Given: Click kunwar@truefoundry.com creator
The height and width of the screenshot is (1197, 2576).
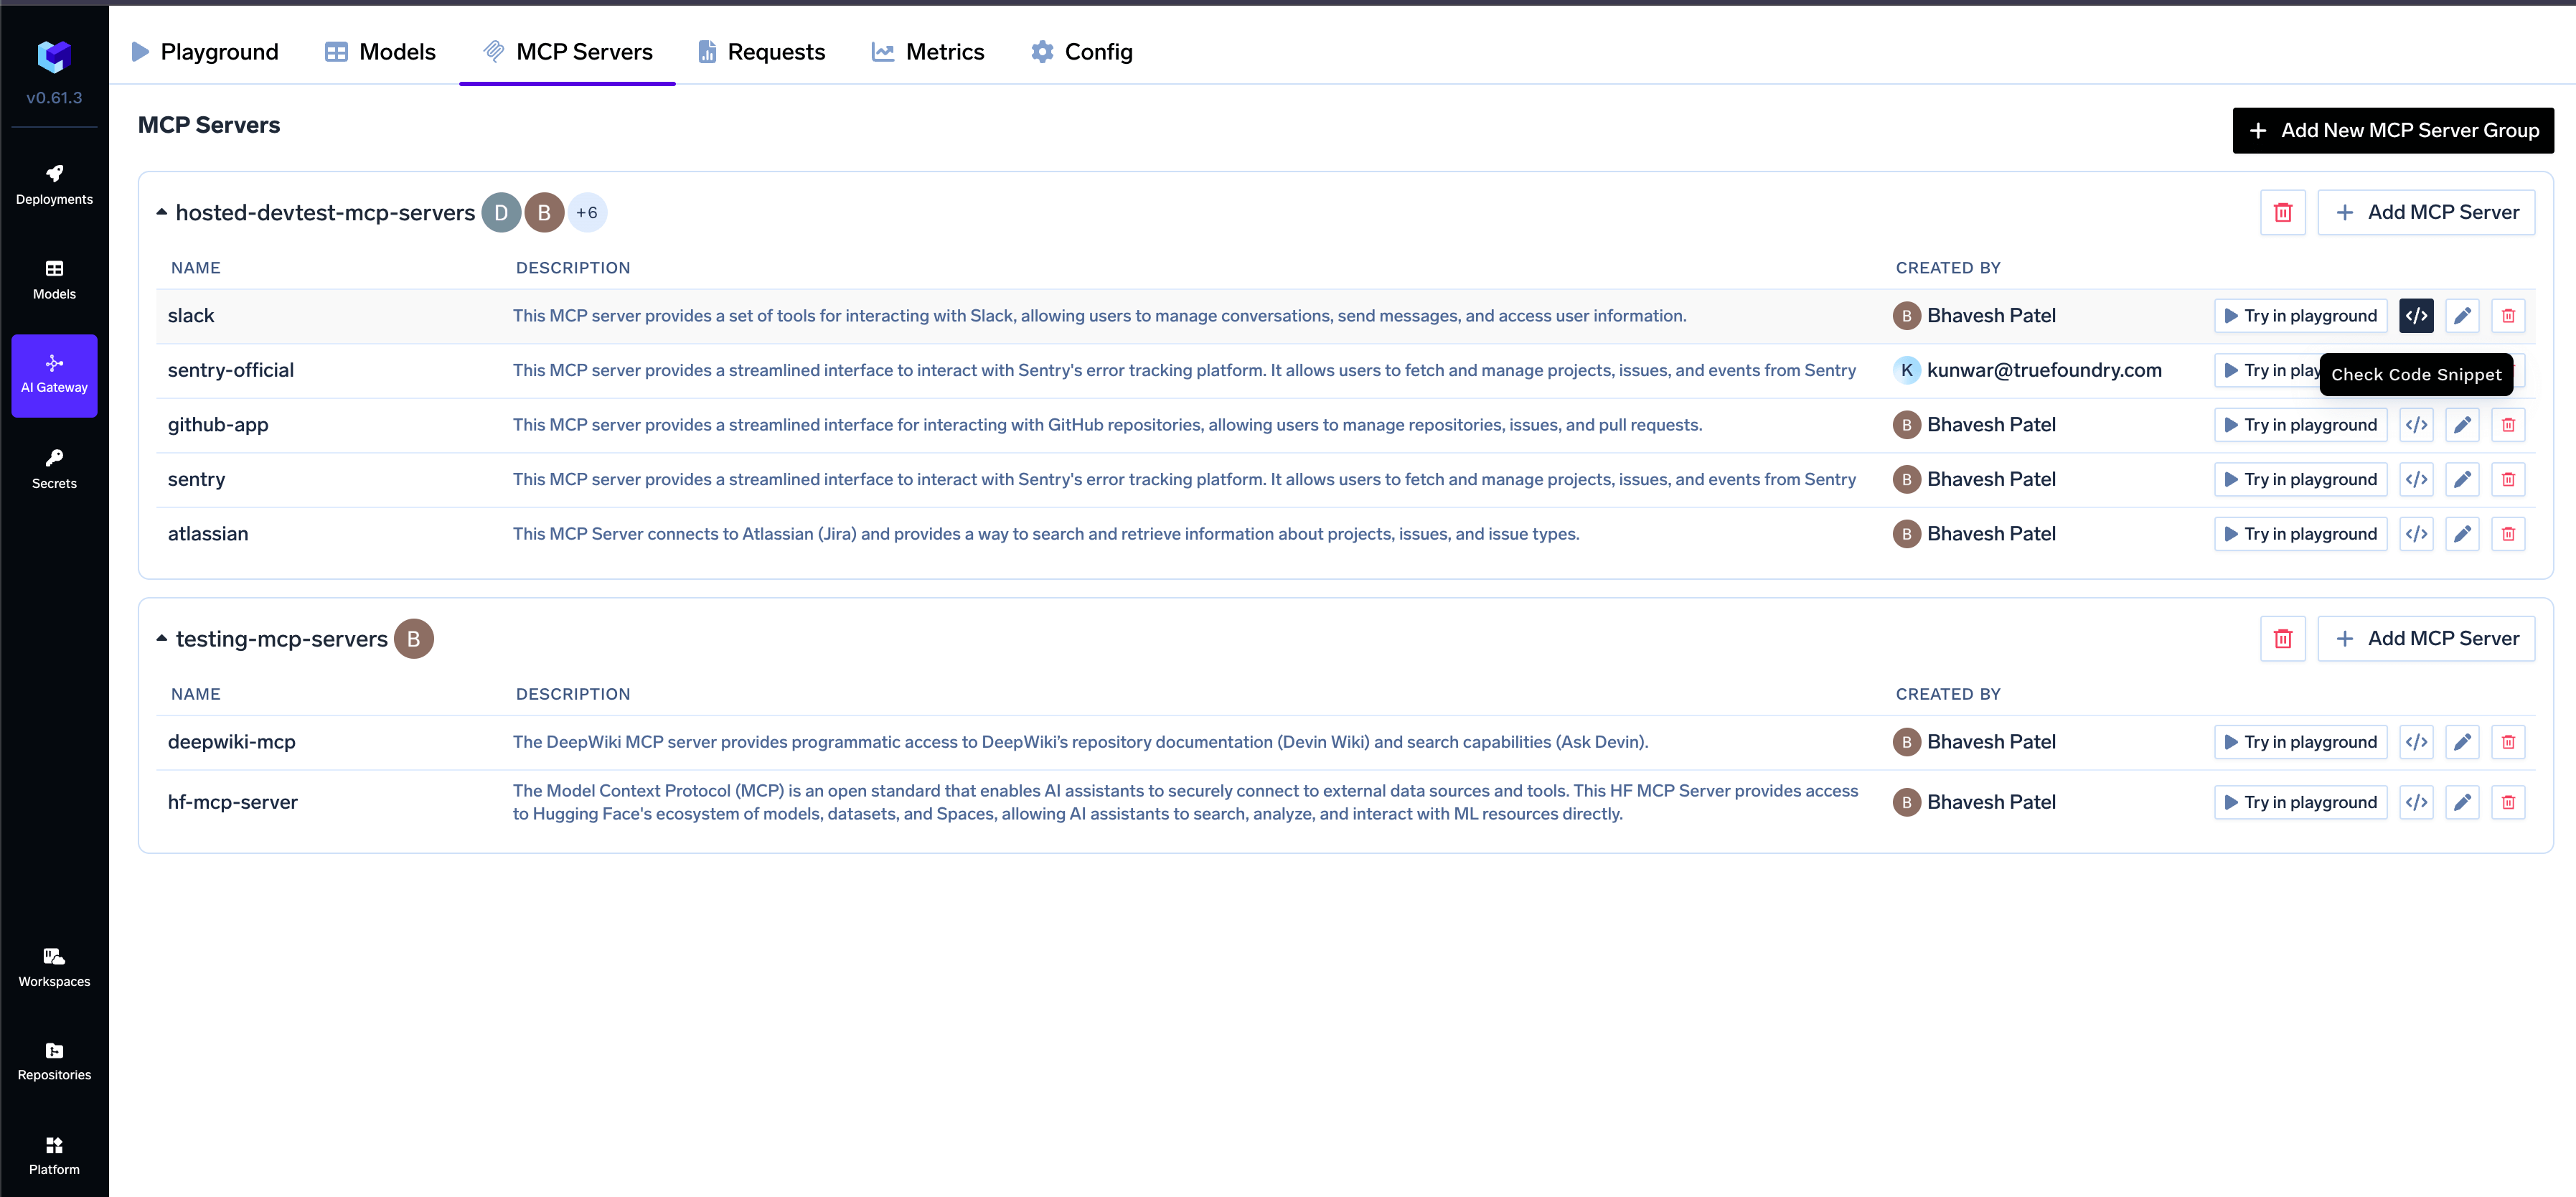Looking at the screenshot, I should 2044,370.
